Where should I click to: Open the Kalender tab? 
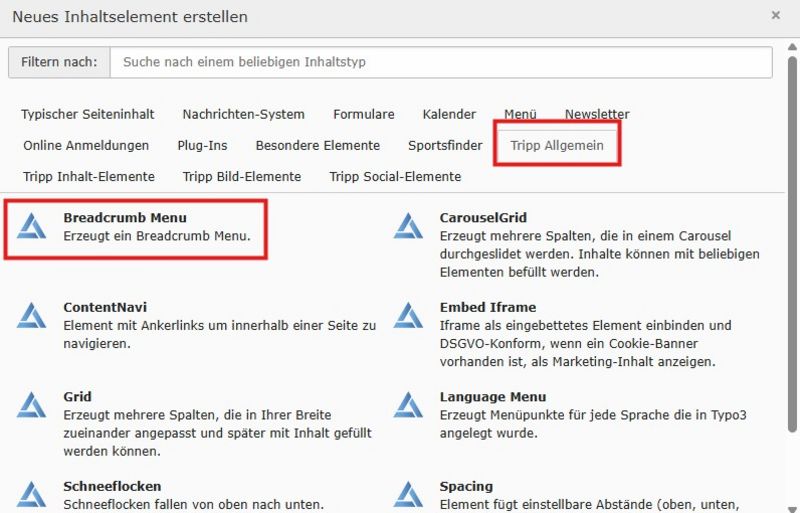[449, 115]
